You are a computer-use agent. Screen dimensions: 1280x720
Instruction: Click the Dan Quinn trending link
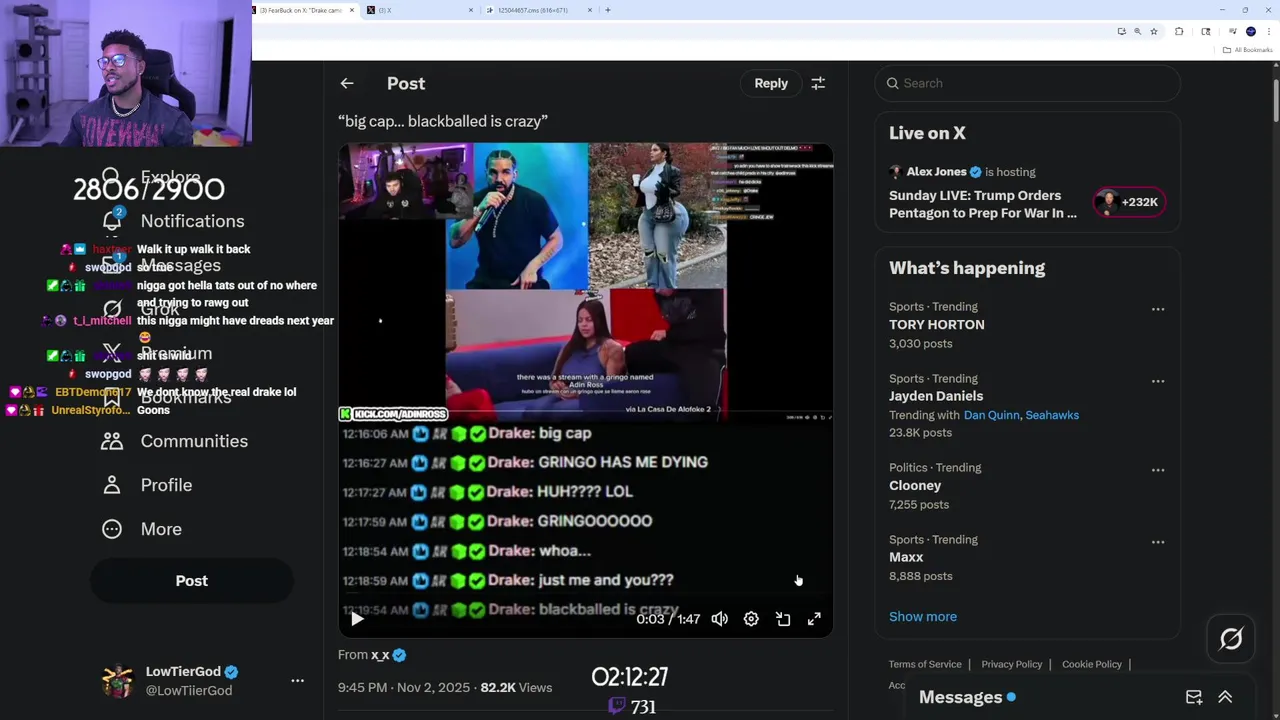[x=991, y=415]
